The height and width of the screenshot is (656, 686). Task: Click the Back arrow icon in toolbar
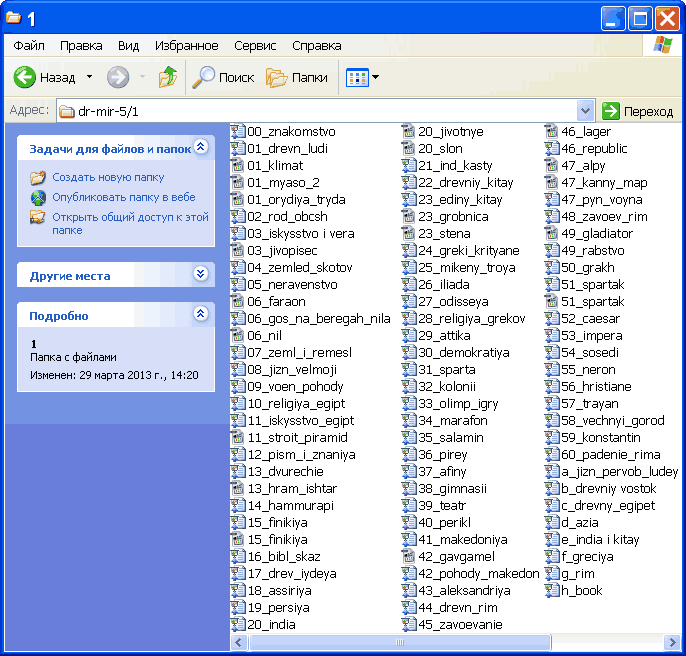coord(25,77)
